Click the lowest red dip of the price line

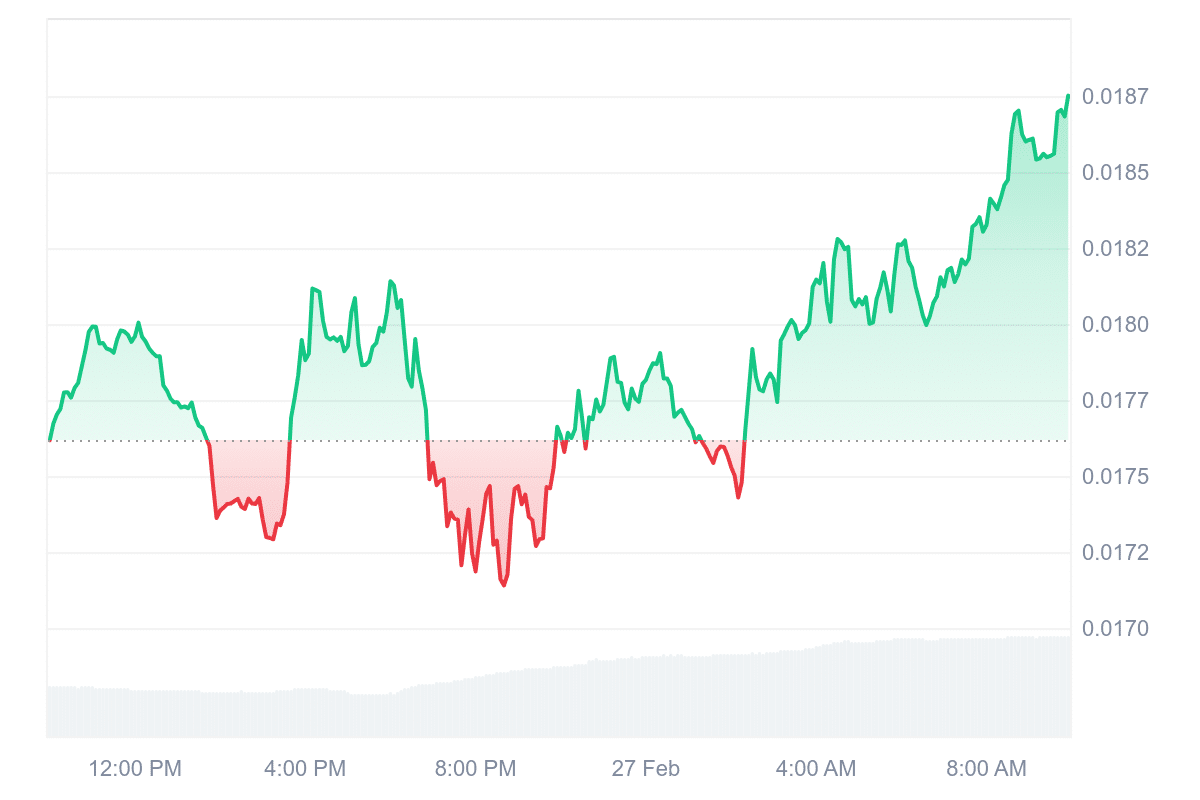[503, 586]
